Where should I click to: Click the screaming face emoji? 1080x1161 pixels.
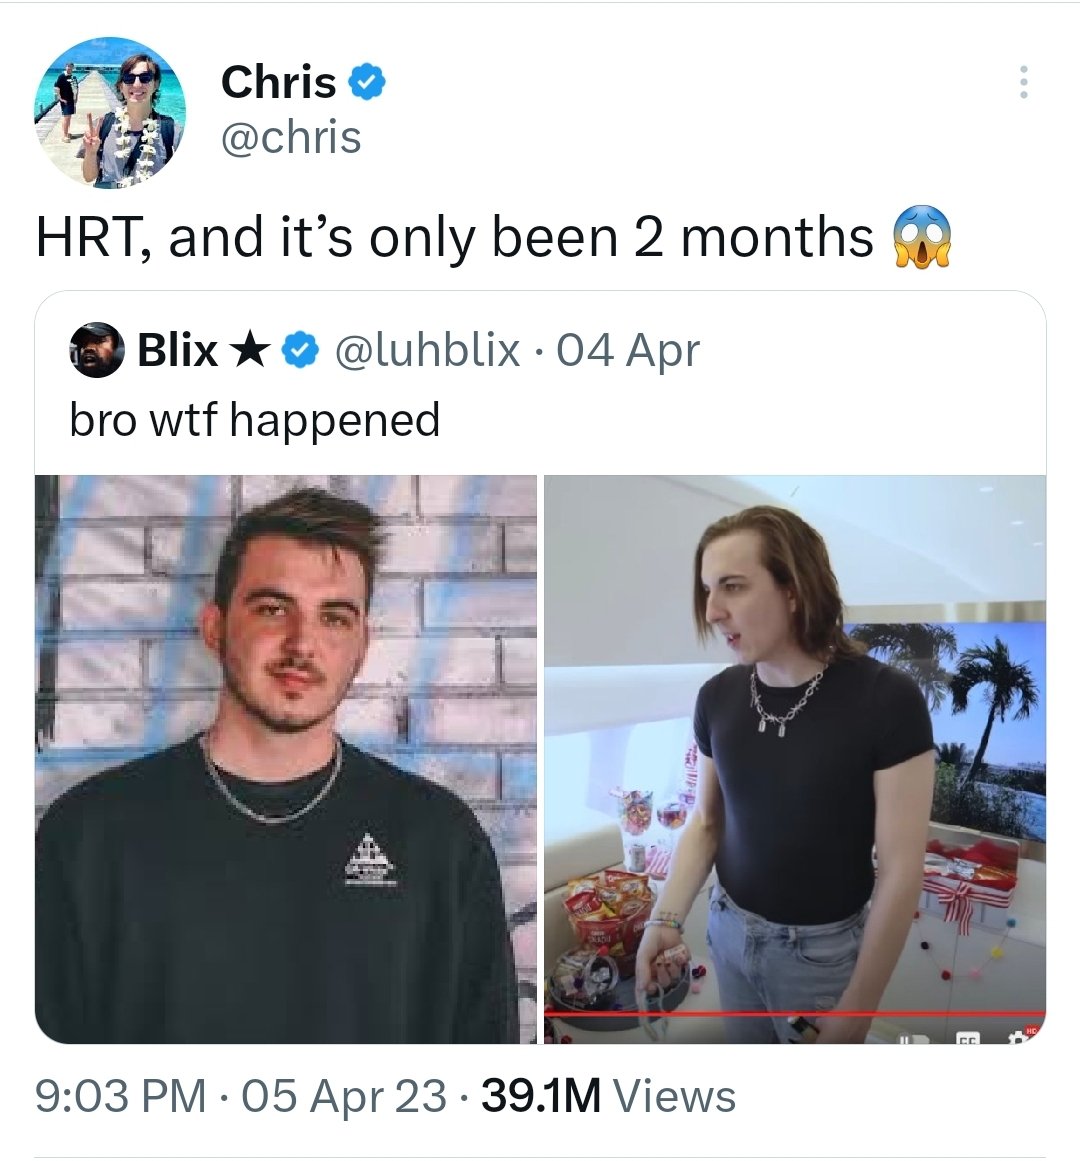click(x=922, y=237)
